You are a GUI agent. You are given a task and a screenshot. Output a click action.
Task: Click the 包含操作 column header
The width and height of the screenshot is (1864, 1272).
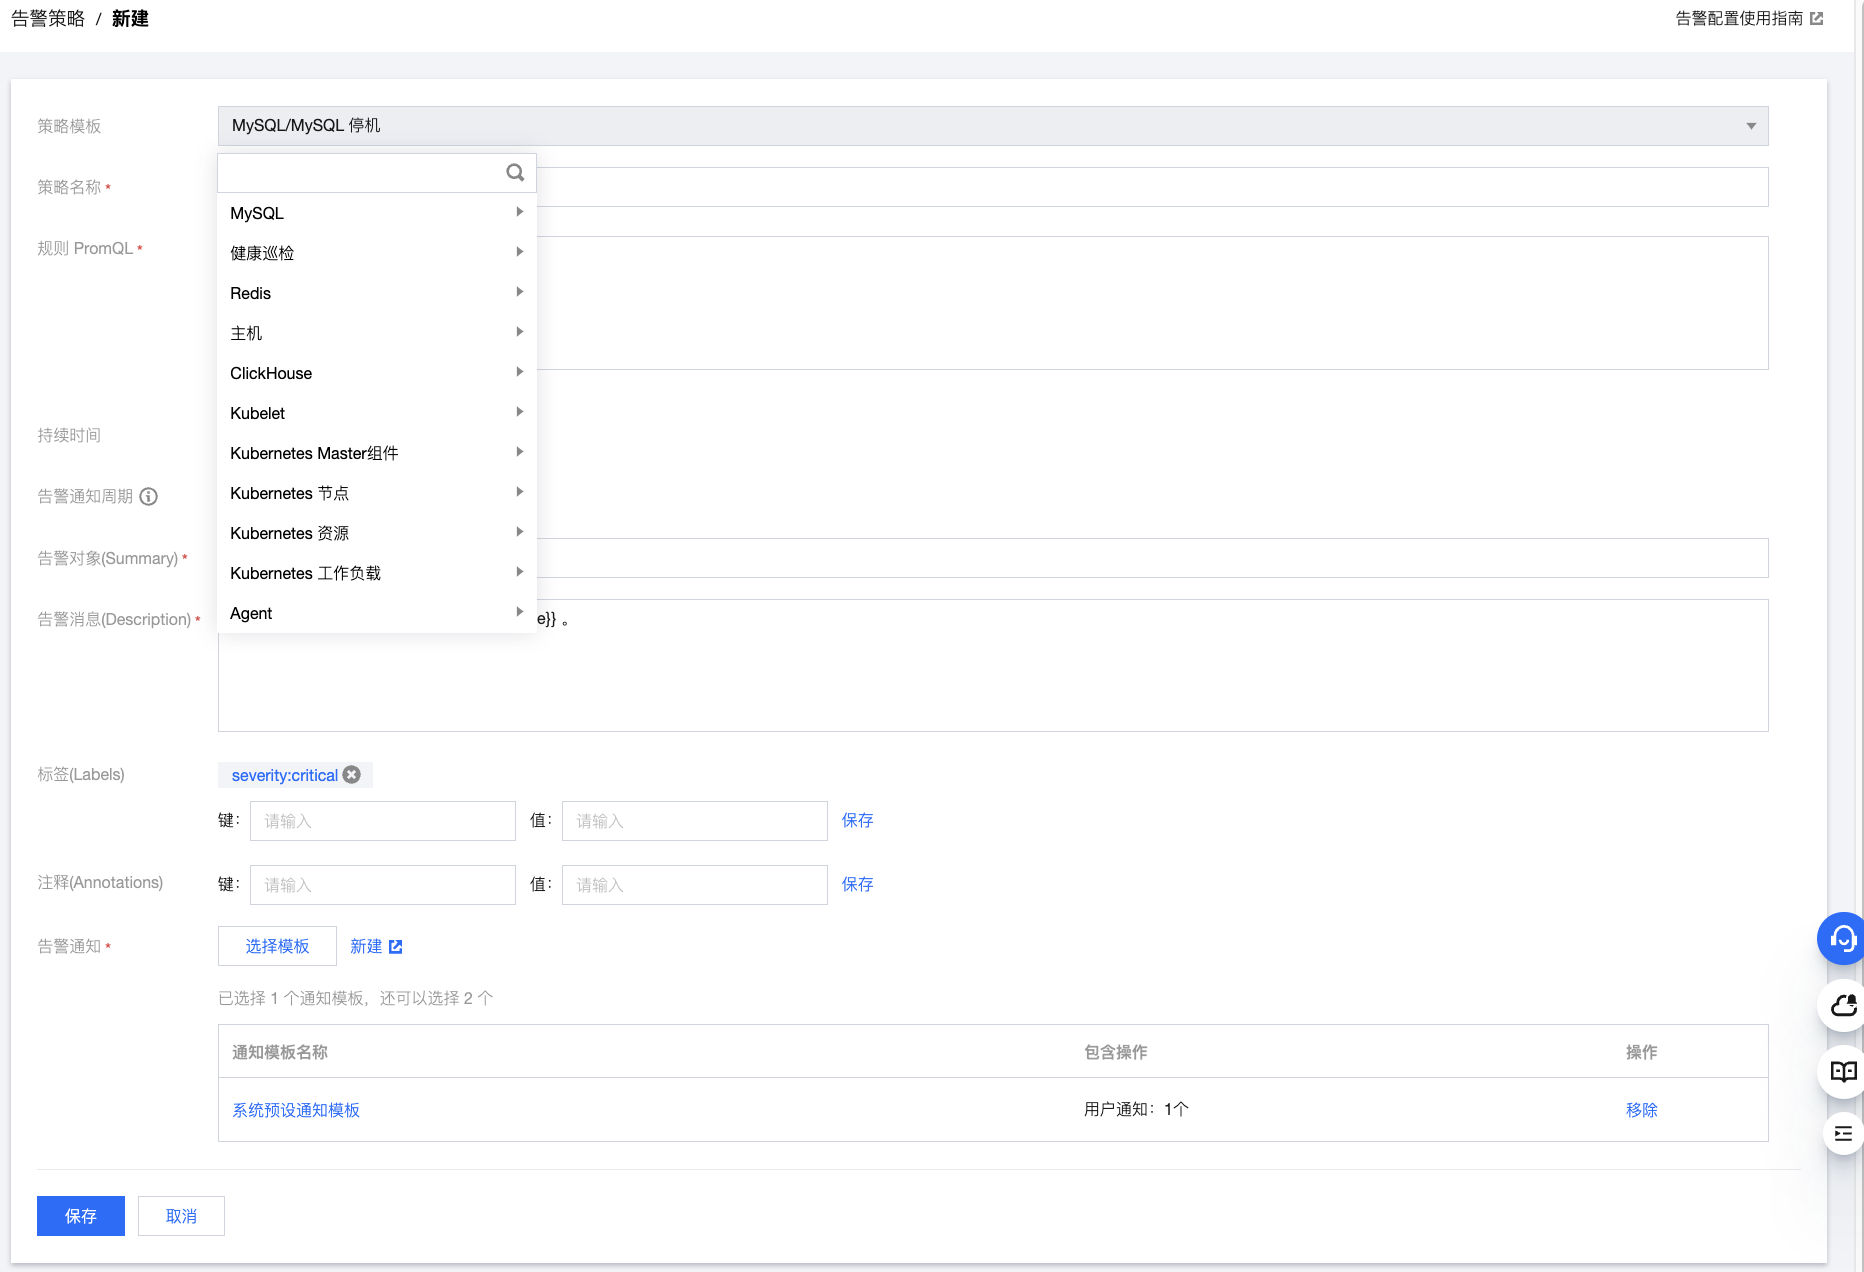coord(1116,1052)
